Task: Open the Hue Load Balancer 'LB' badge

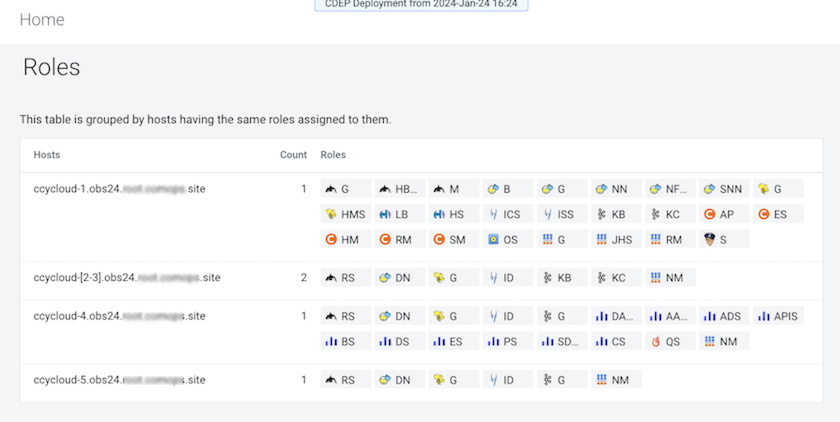Action: pos(400,214)
